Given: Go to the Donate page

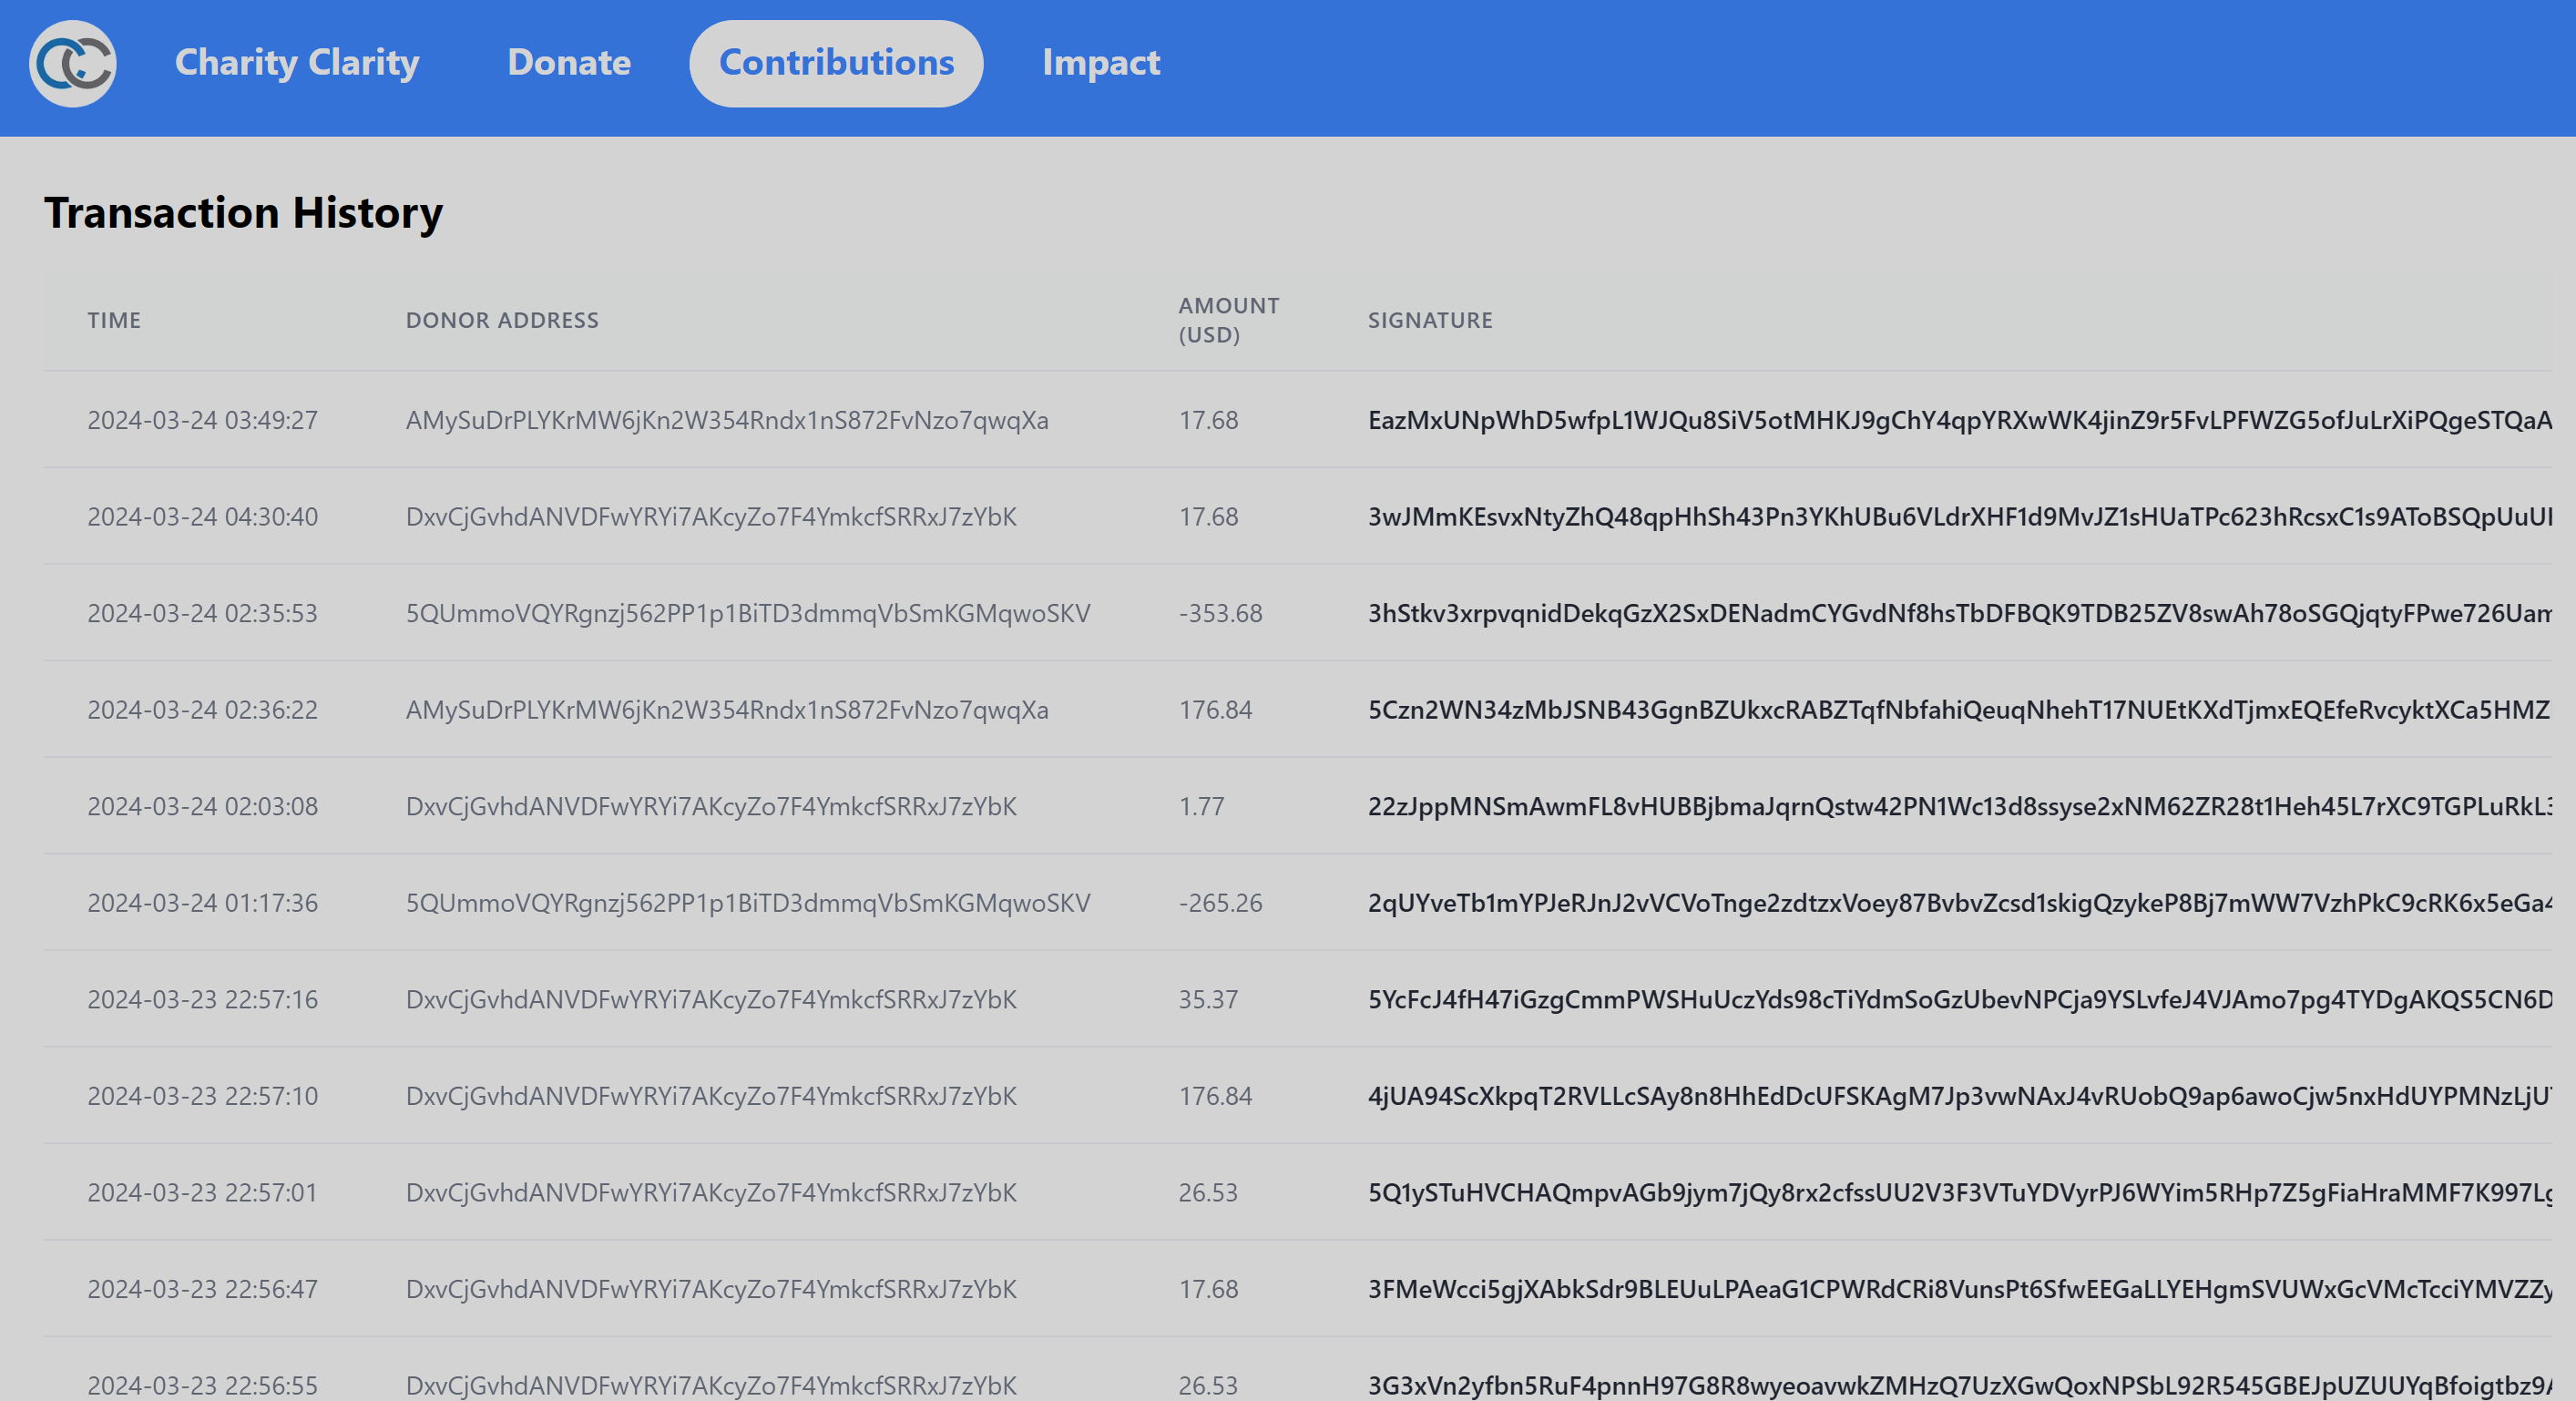Looking at the screenshot, I should 569,63.
